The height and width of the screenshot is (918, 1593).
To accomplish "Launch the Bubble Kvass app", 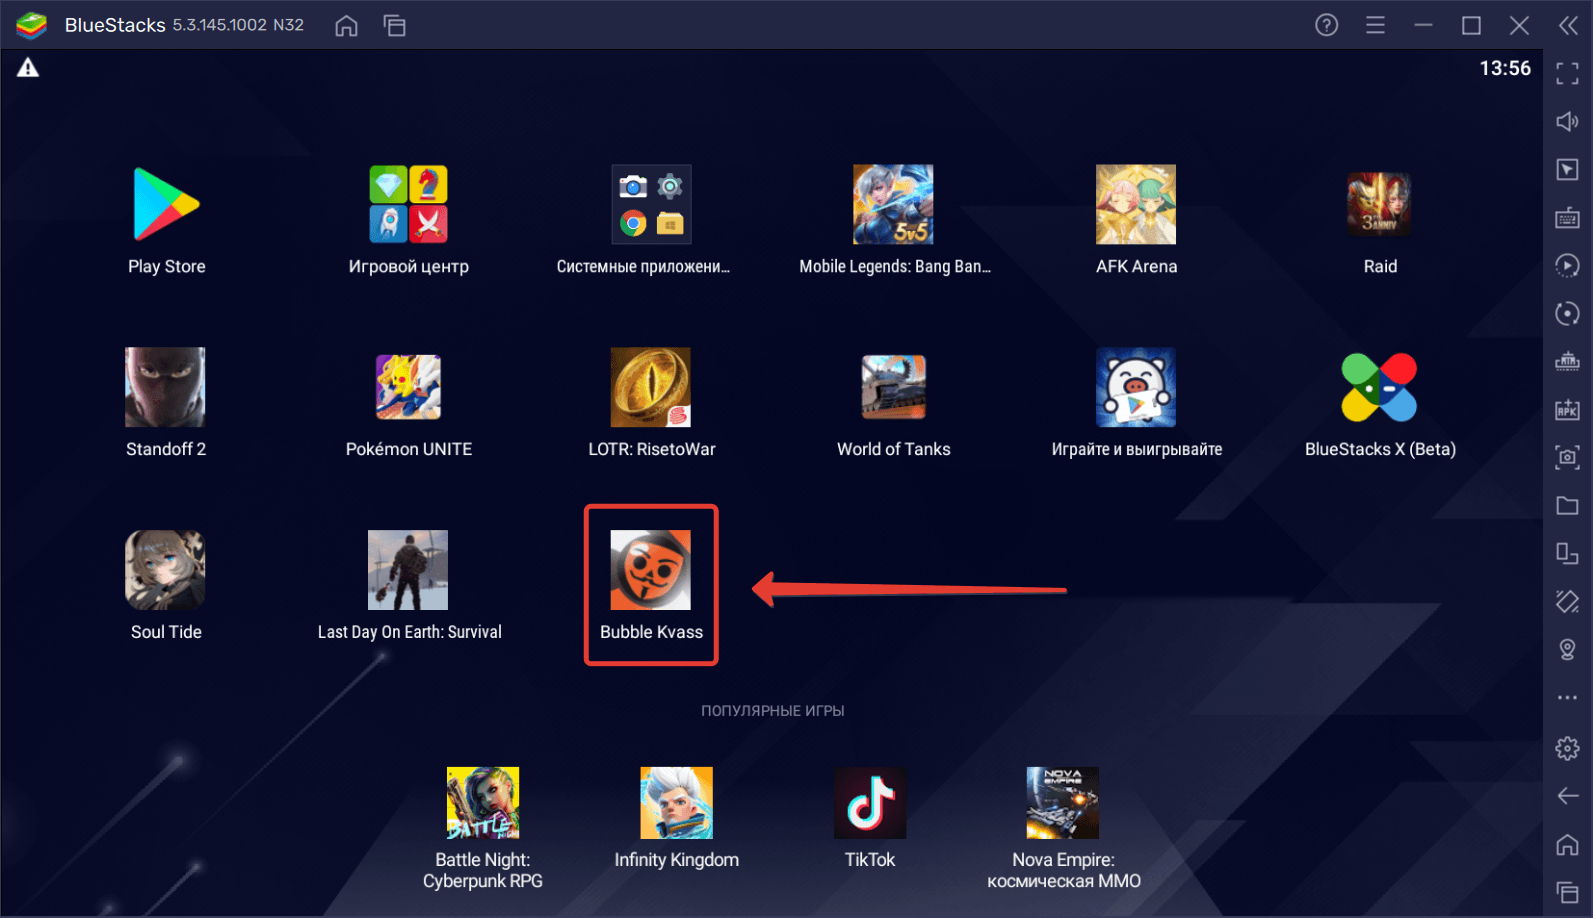I will [x=651, y=570].
